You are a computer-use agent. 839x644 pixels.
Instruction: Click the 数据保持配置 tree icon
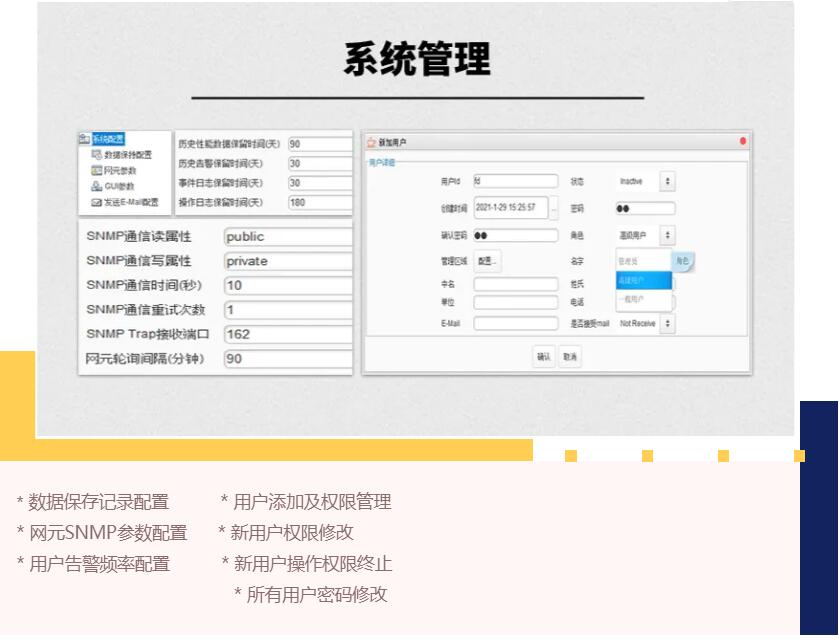click(96, 156)
